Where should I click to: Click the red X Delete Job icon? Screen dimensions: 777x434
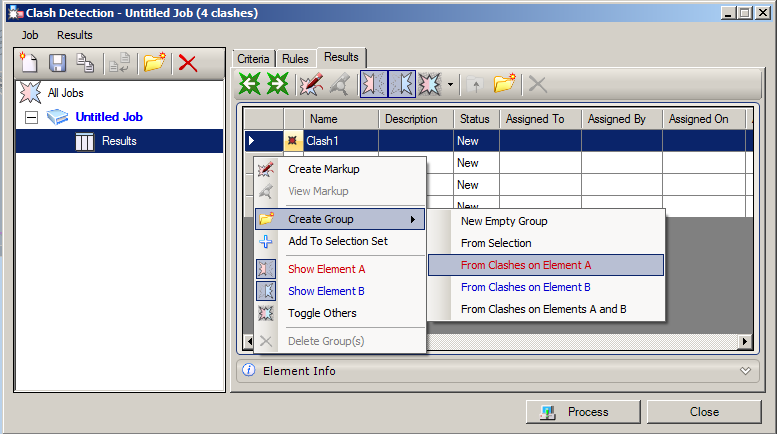click(x=188, y=63)
